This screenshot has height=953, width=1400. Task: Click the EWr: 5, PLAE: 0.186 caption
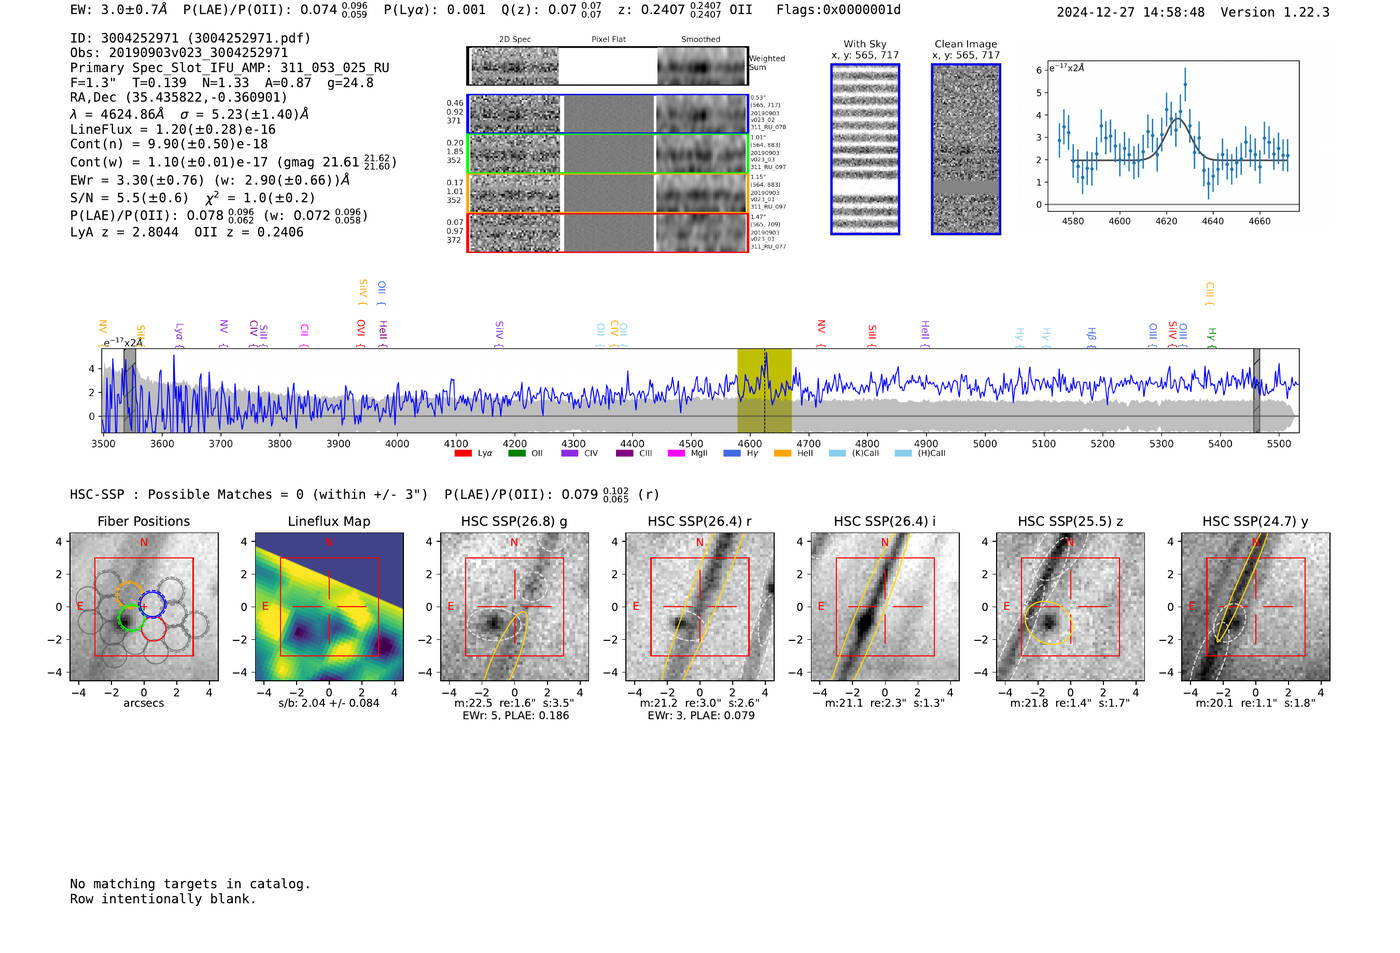click(515, 716)
